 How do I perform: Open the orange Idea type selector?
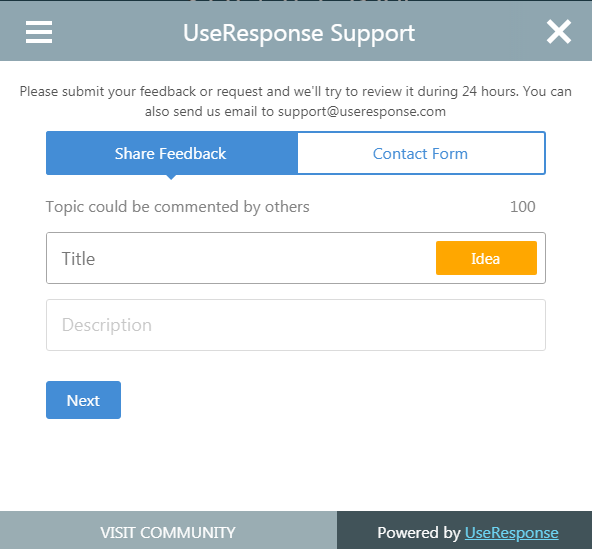click(x=486, y=258)
